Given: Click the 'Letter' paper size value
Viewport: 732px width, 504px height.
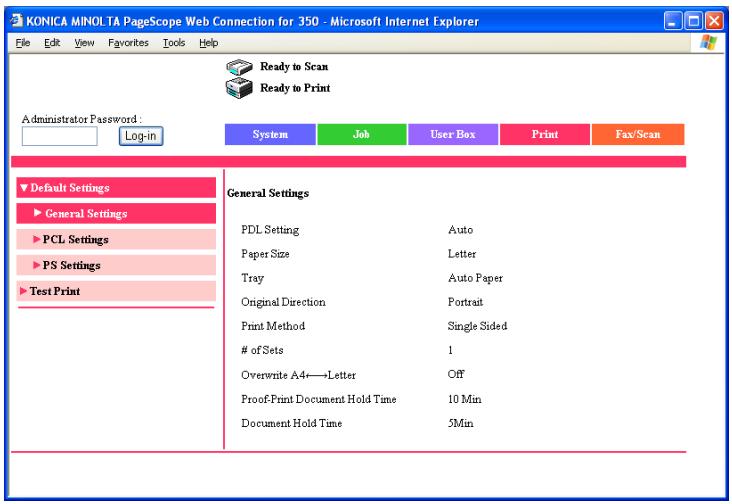Looking at the screenshot, I should click(462, 254).
